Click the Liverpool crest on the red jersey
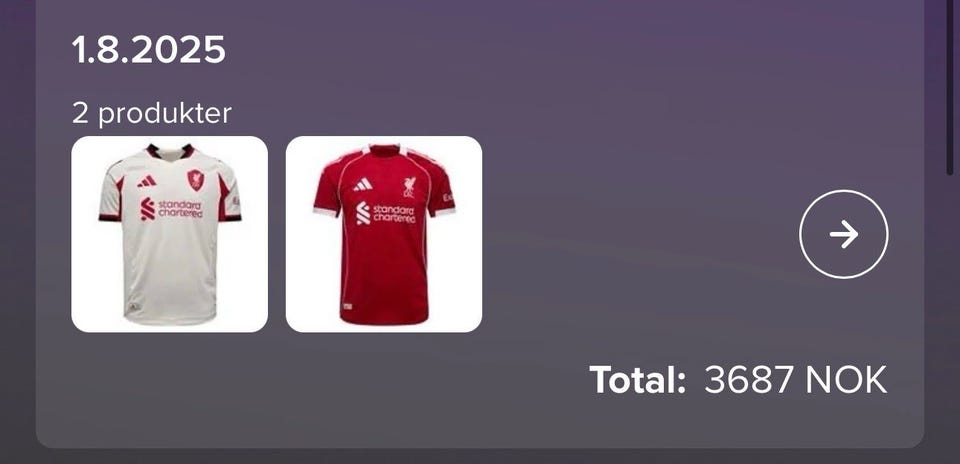 (409, 187)
